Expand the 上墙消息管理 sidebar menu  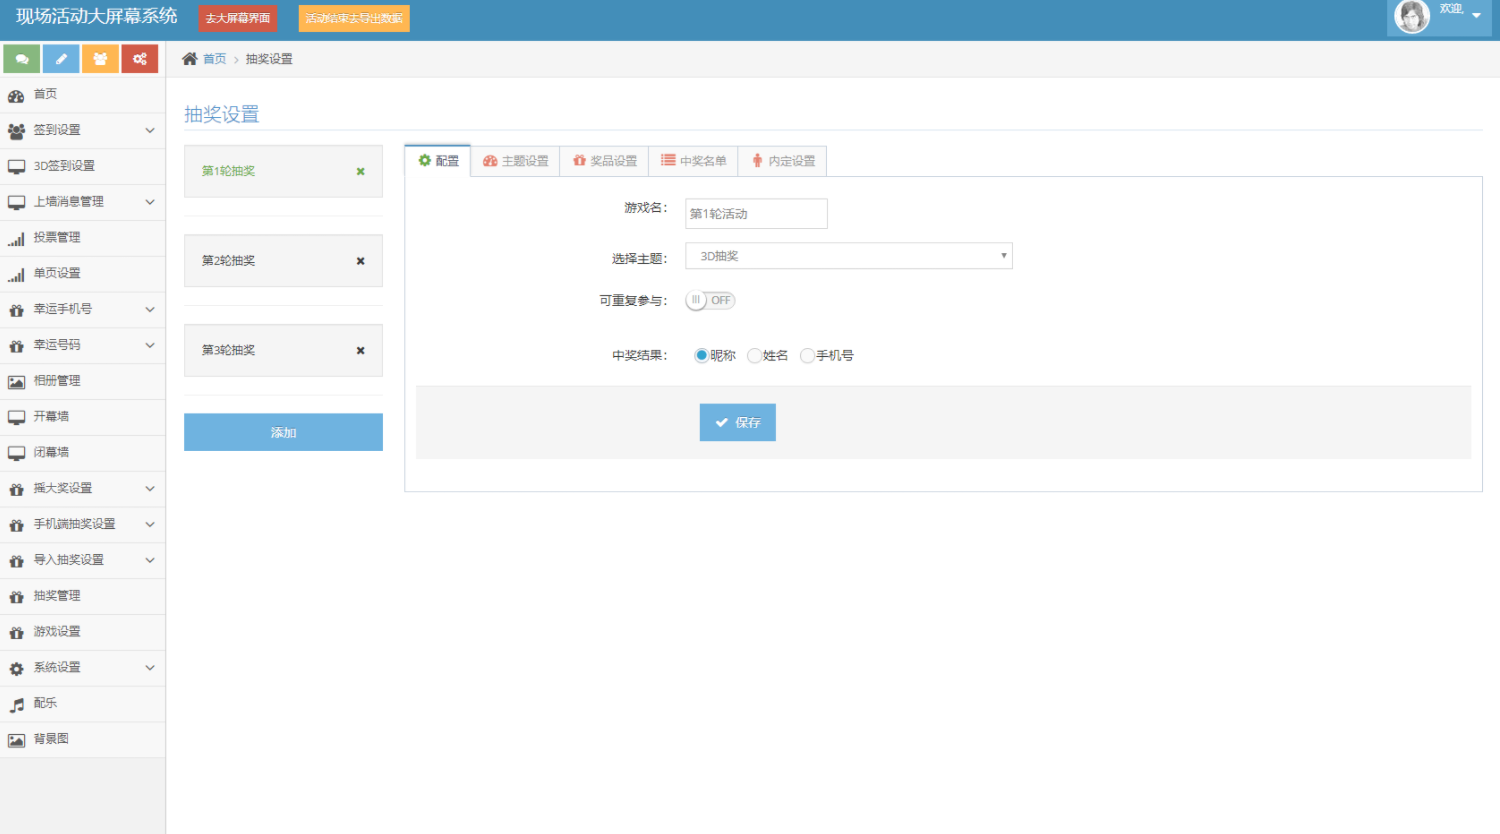(82, 202)
